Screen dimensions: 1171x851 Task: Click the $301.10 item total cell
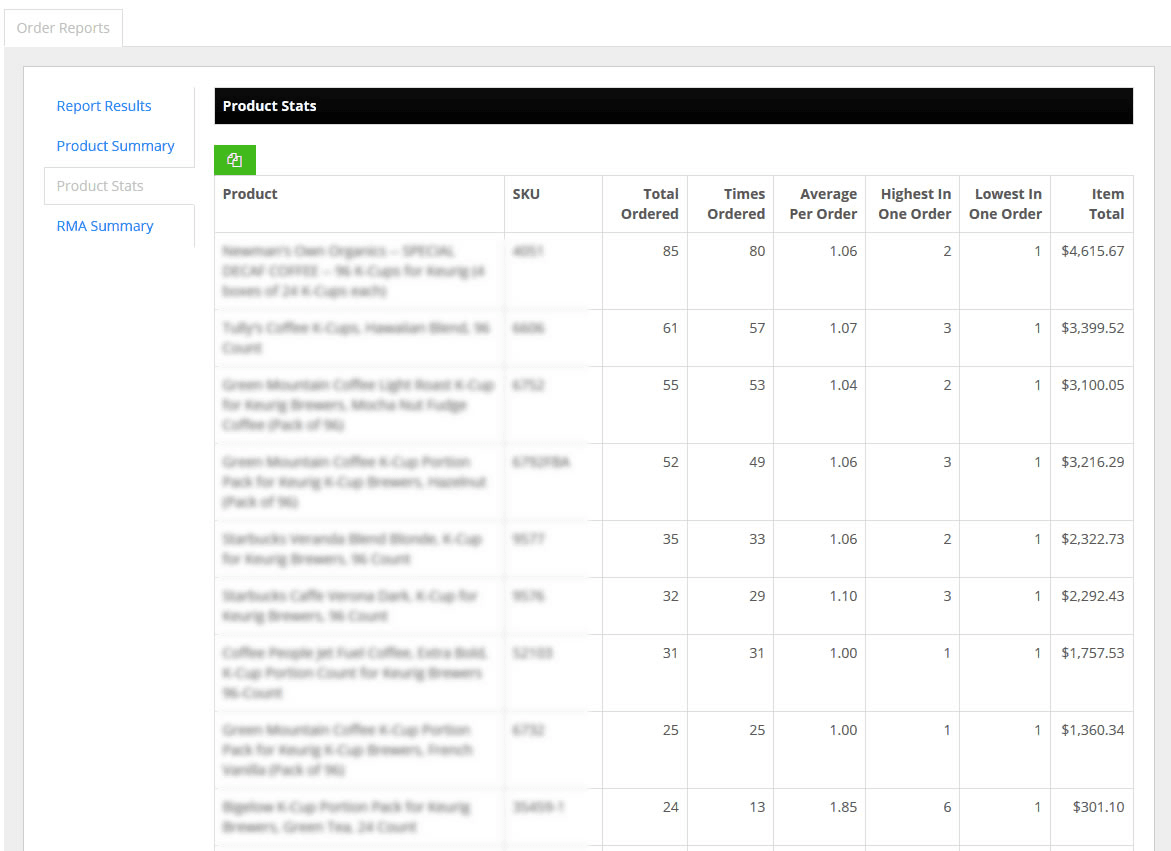pyautogui.click(x=1099, y=807)
